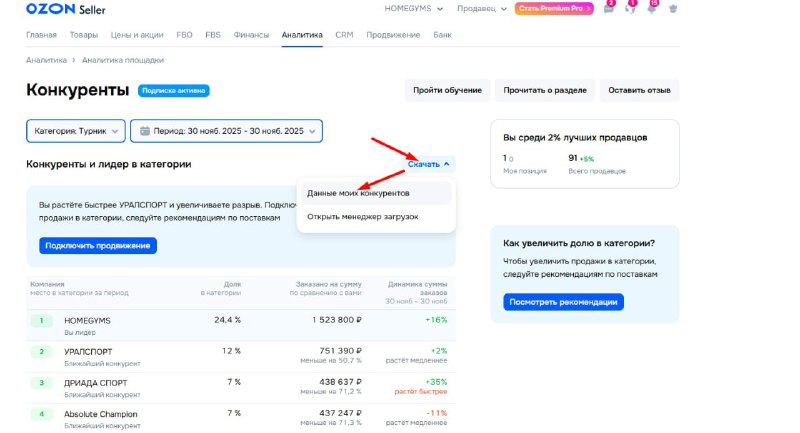This screenshot has height=433, width=800.
Task: Open the notifications bell icon
Action: (651, 9)
